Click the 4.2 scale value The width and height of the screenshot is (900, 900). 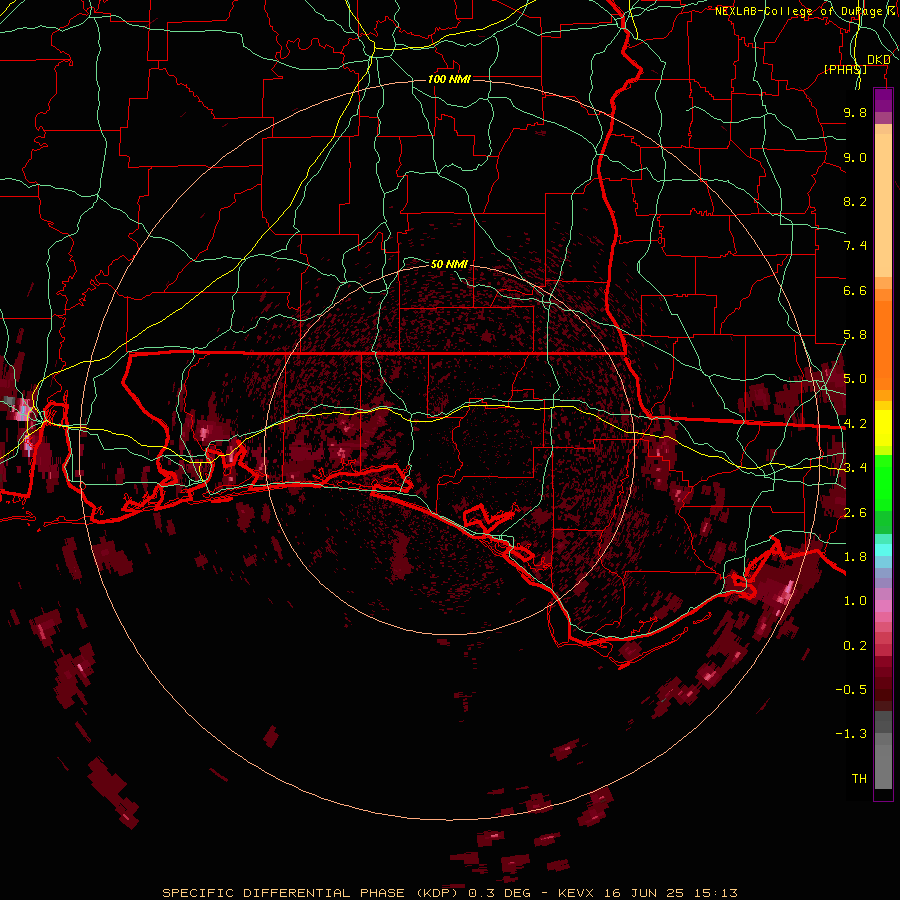point(855,424)
